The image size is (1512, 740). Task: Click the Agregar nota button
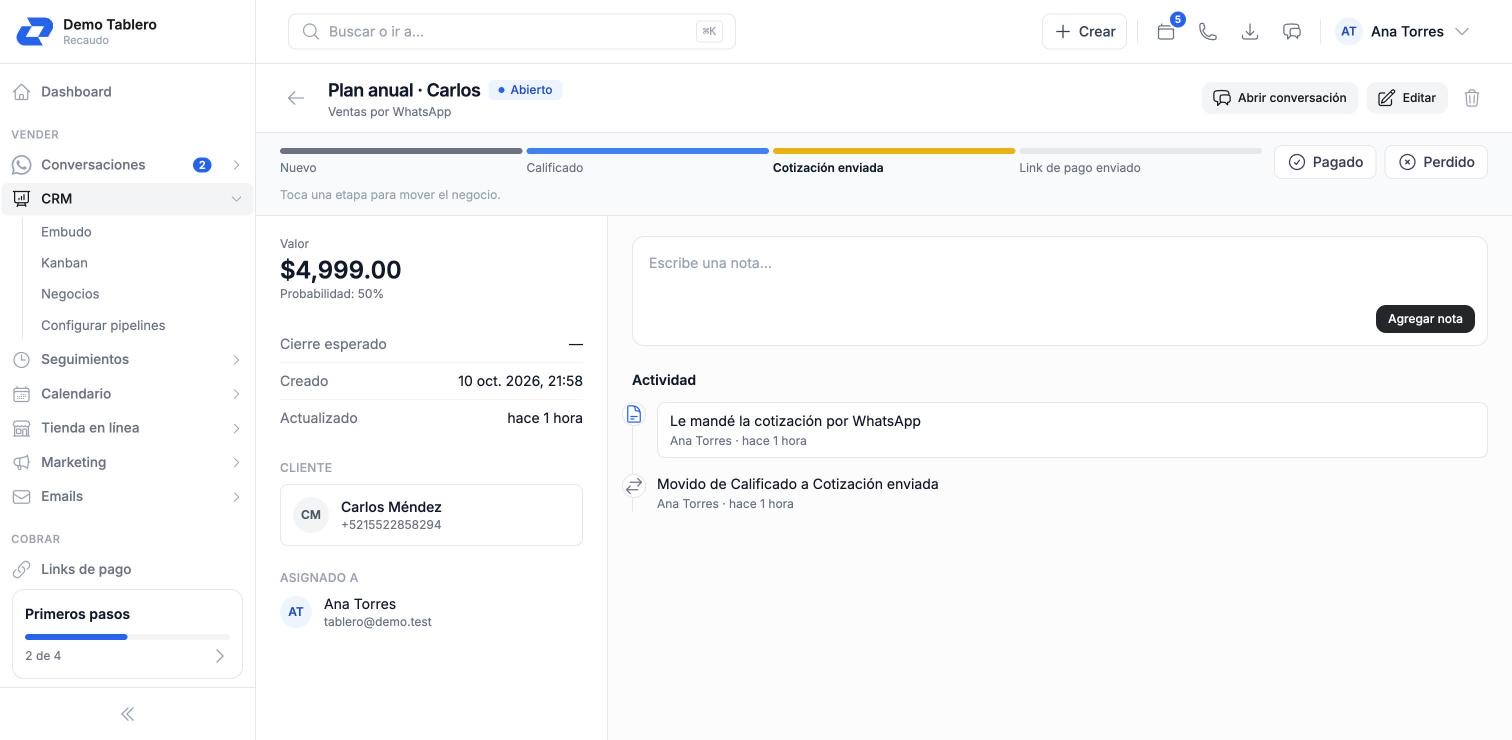pos(1425,319)
